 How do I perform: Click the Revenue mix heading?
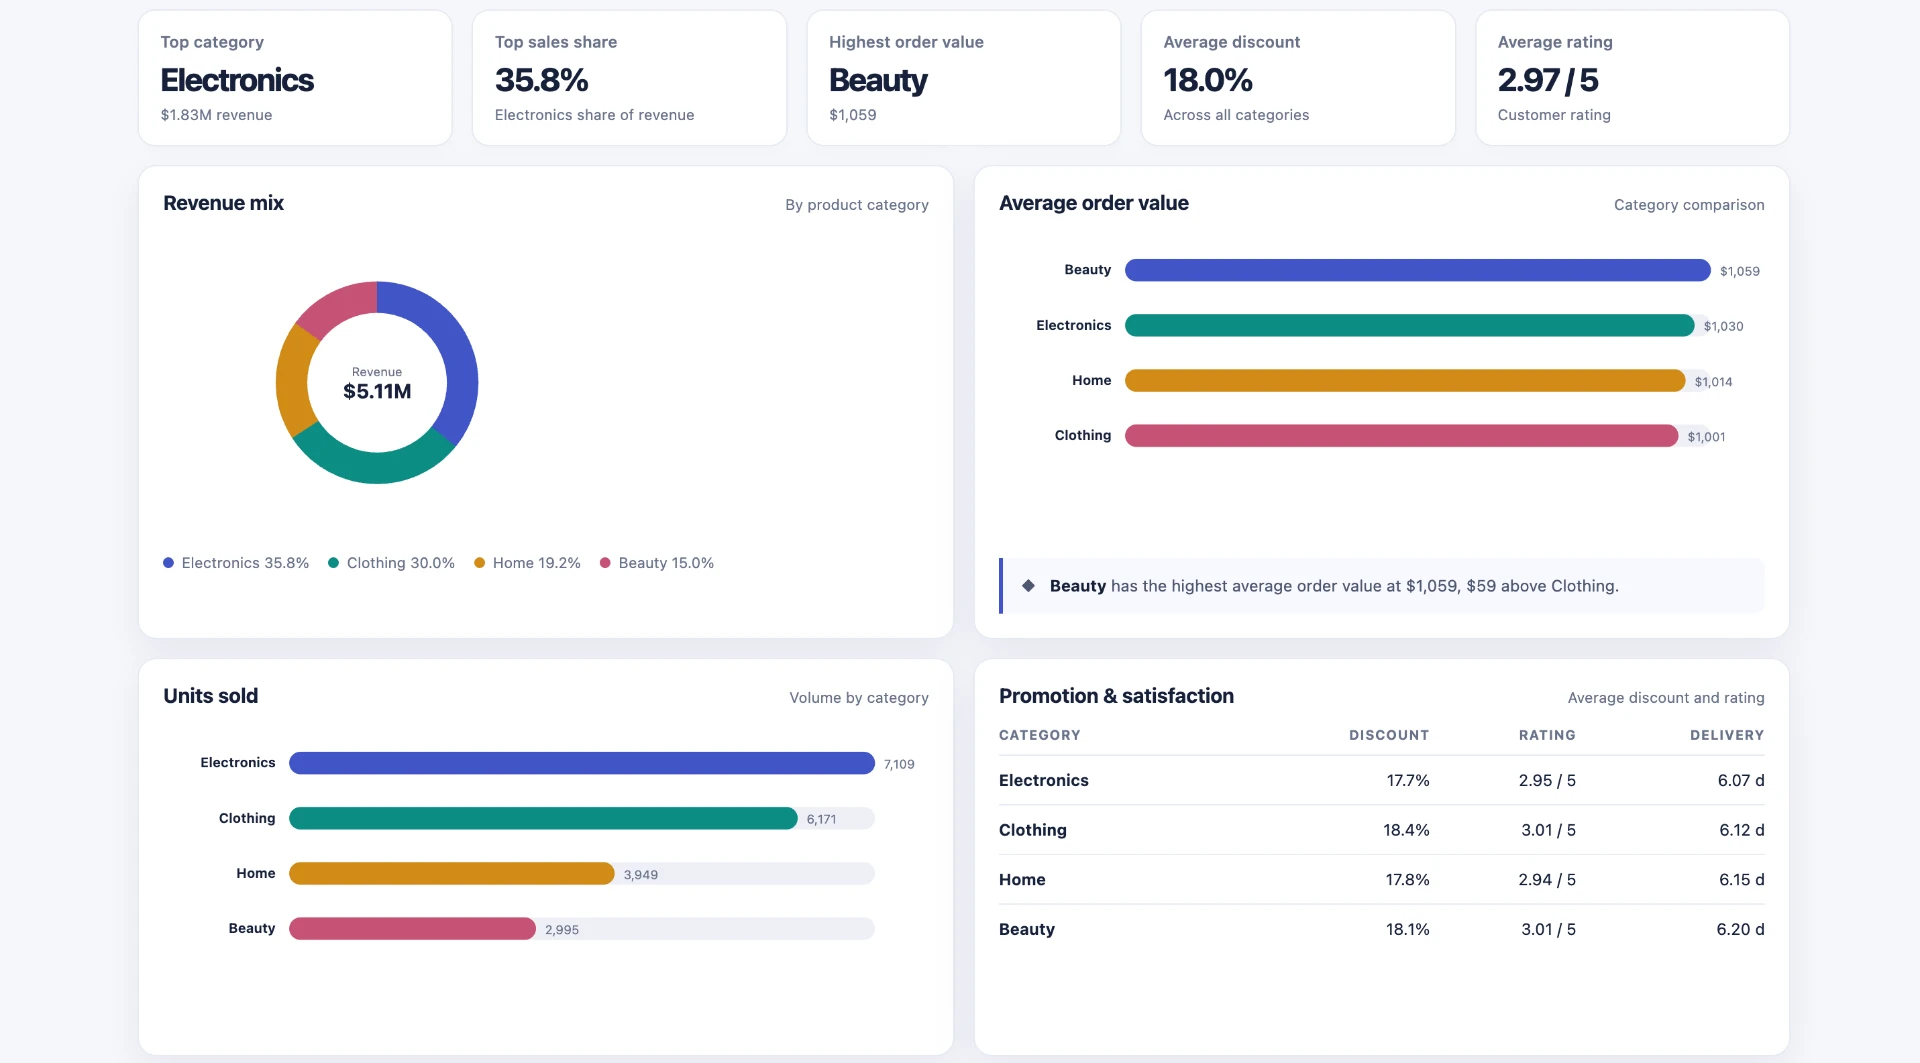[223, 203]
